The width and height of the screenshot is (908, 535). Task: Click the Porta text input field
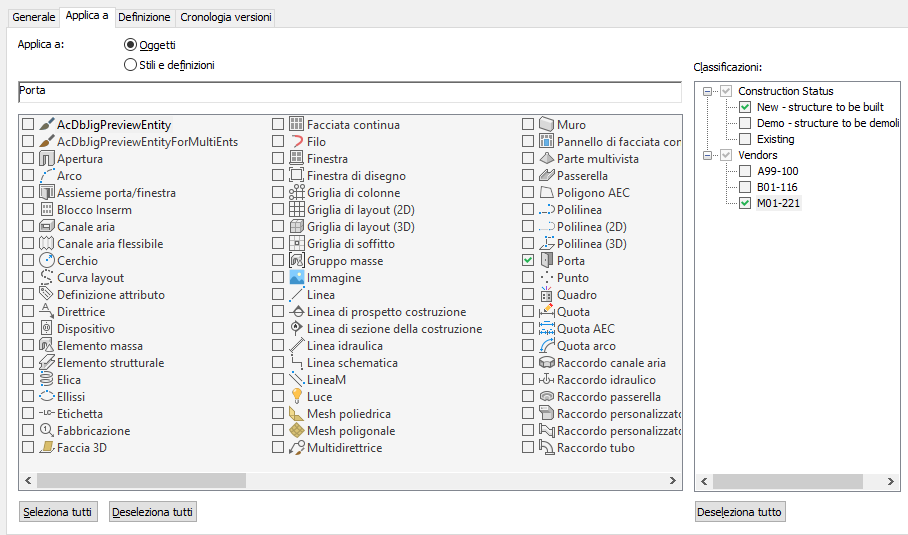tap(349, 91)
